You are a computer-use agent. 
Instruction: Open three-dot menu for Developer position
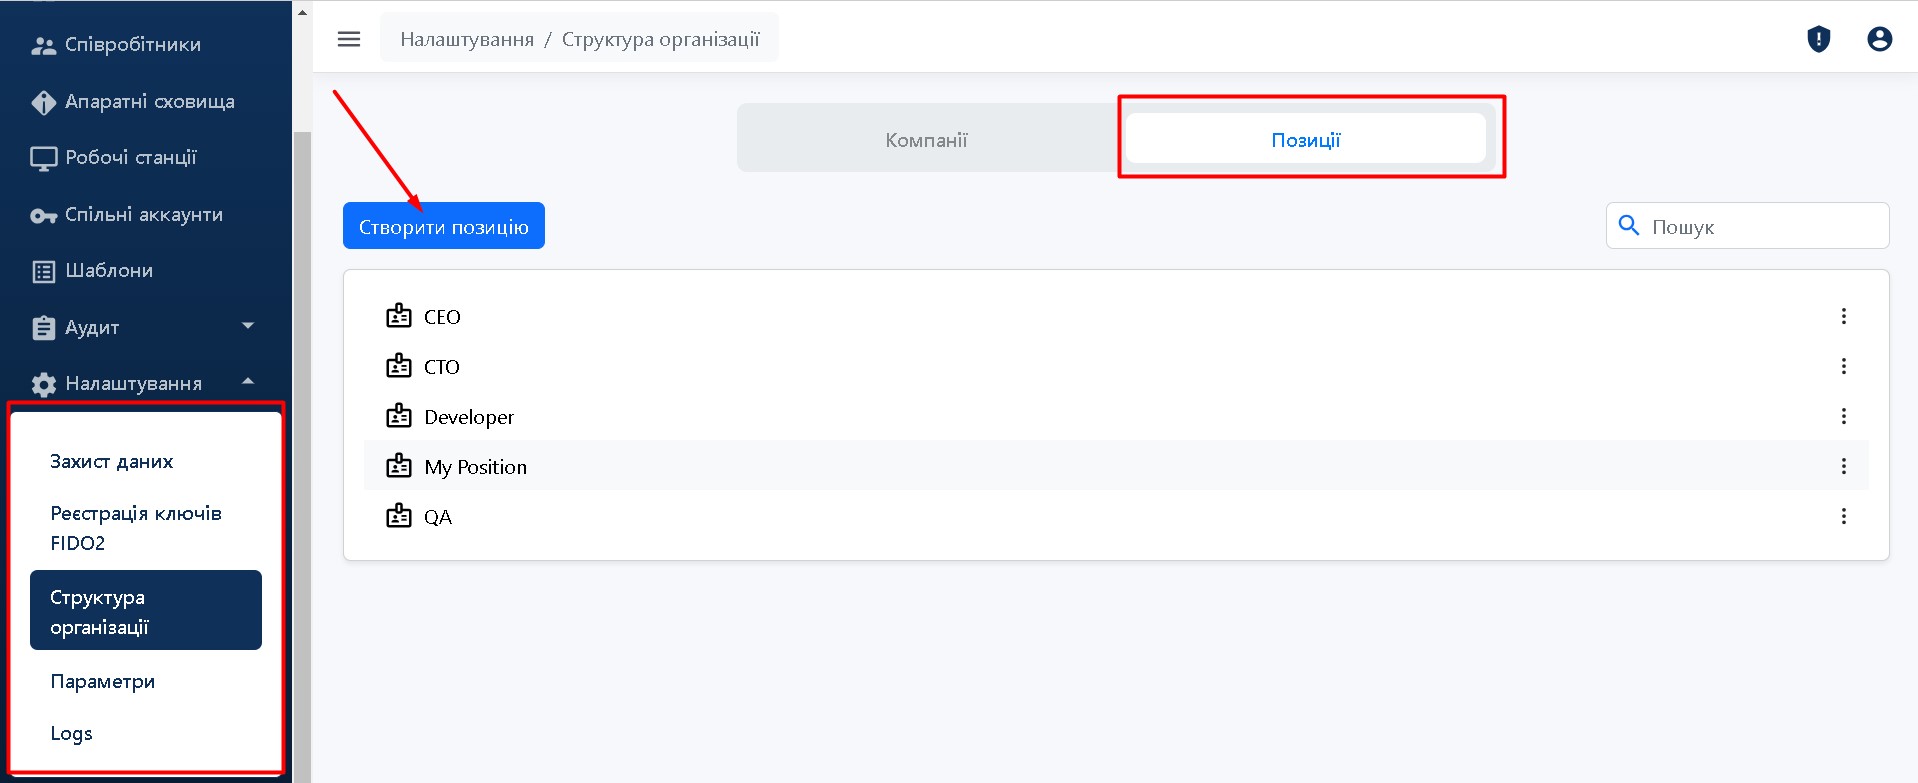click(x=1843, y=416)
